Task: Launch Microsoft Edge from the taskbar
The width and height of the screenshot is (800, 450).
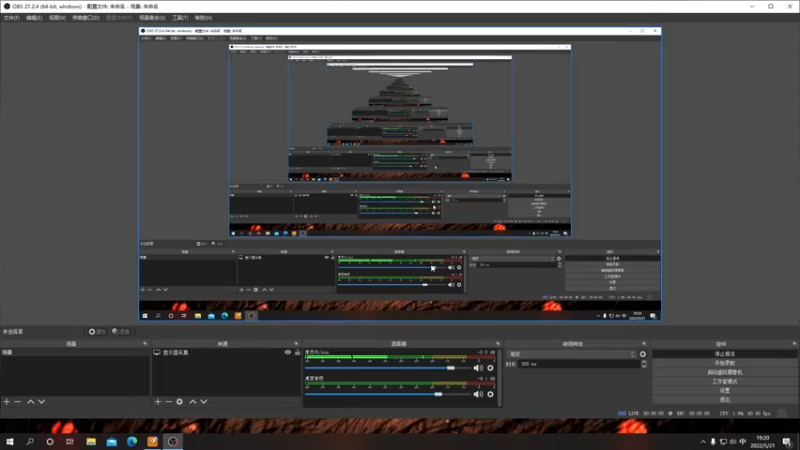Action: click(x=132, y=441)
